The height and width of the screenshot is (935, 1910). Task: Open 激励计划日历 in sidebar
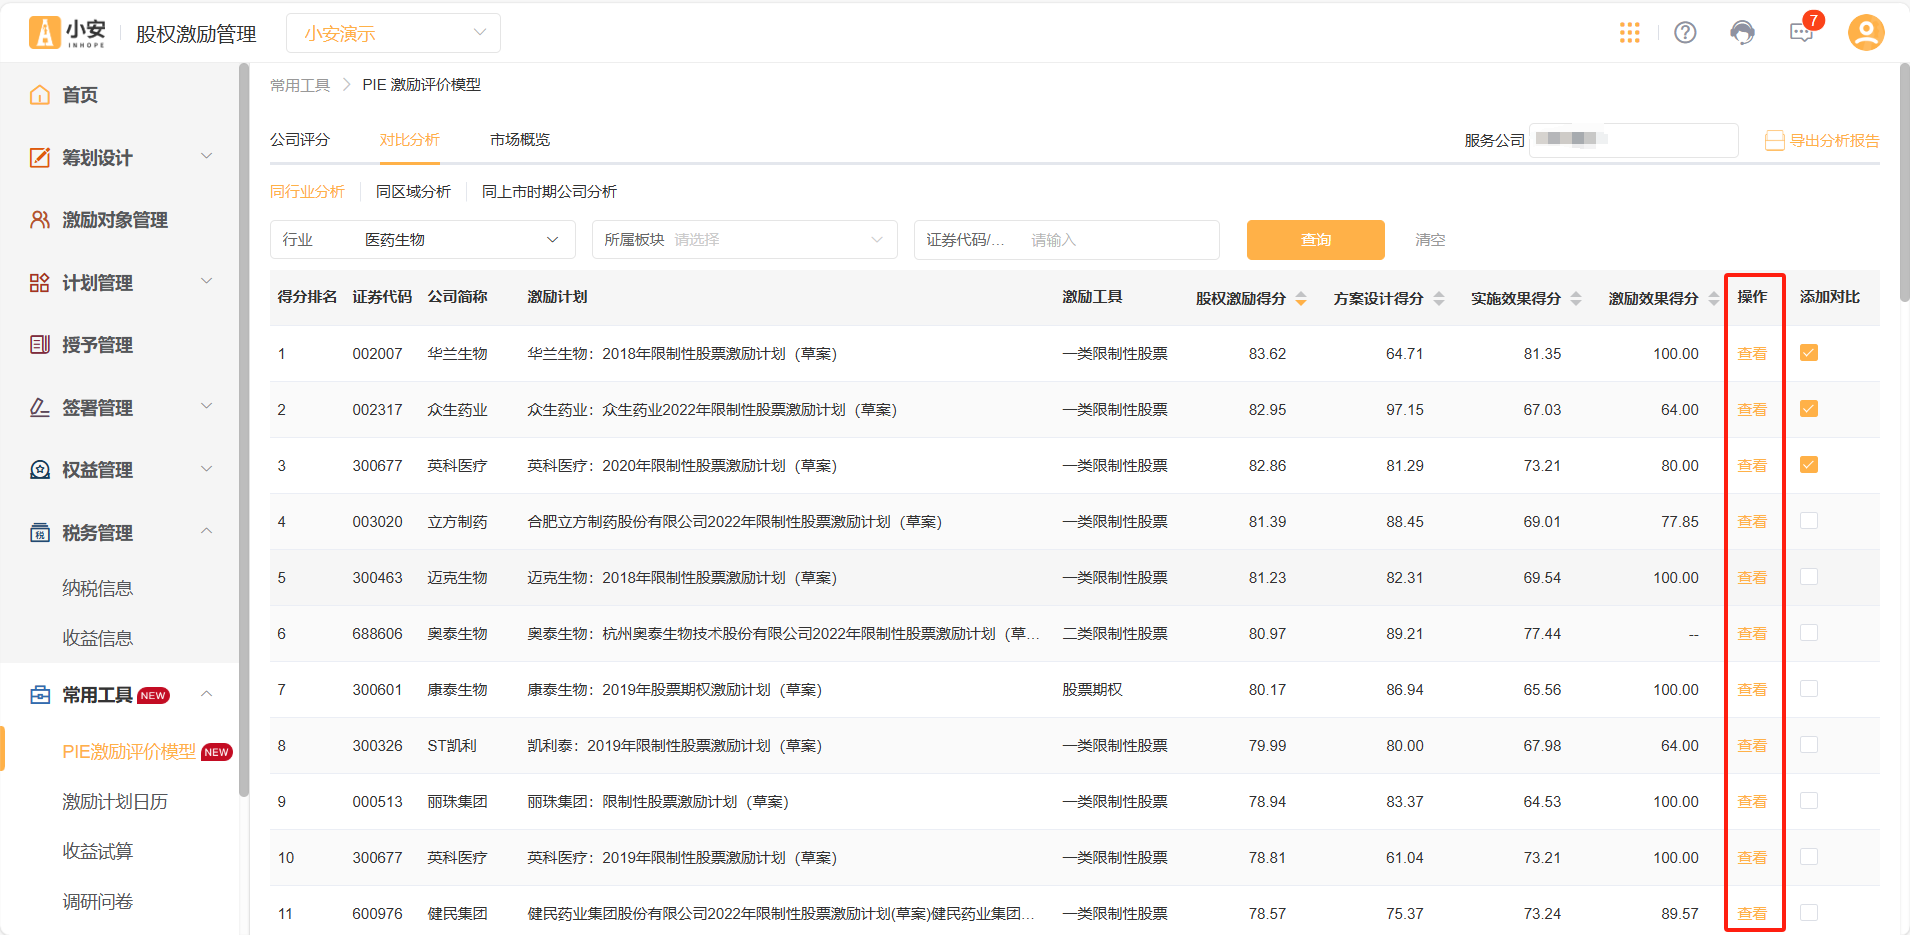(x=115, y=802)
